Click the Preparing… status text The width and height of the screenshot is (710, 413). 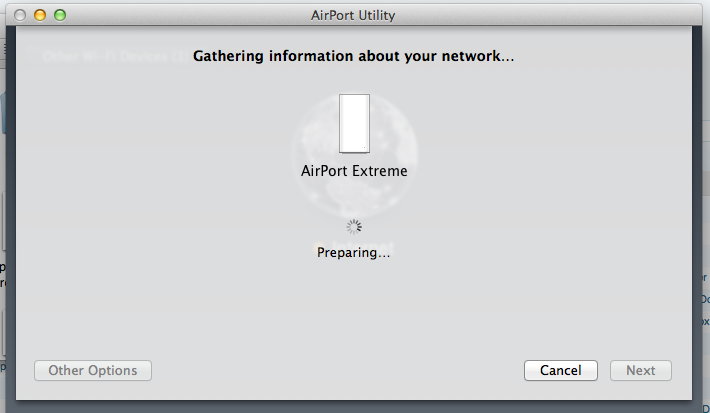353,252
